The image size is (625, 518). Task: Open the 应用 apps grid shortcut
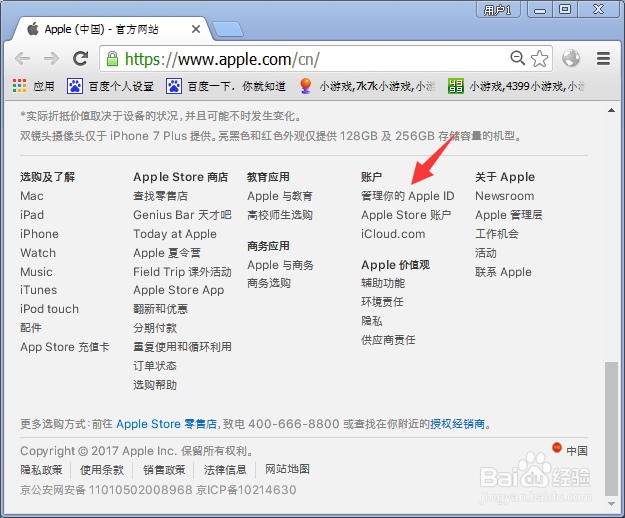[33, 86]
